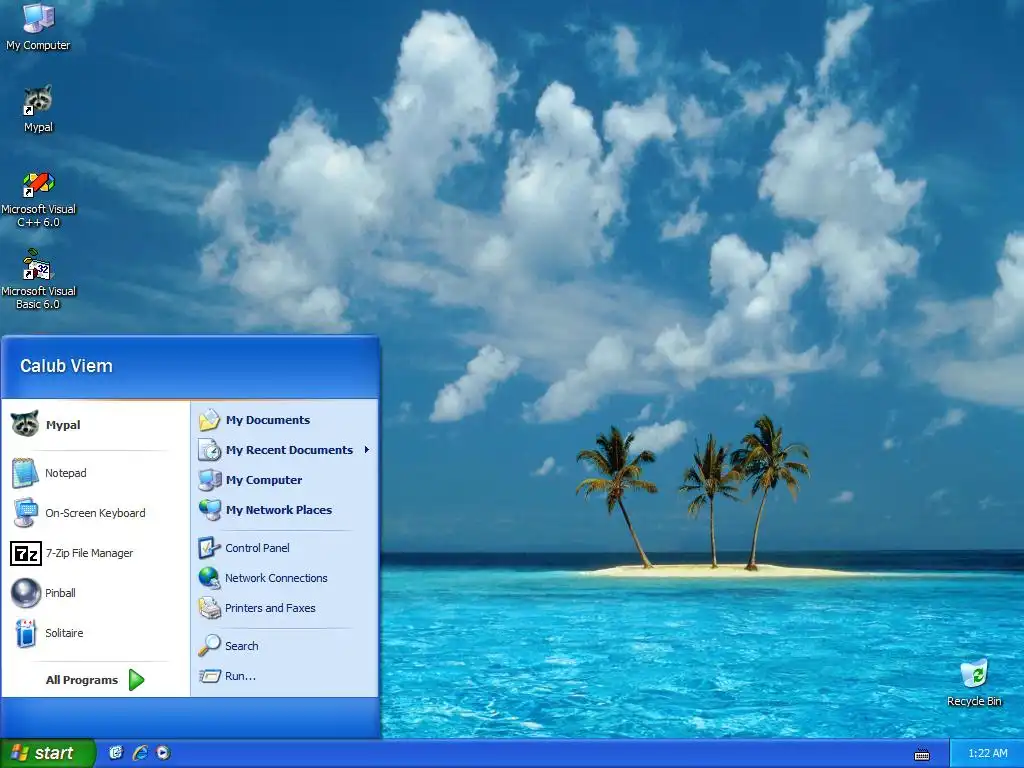1024x768 pixels.
Task: Launch Internet Explorer from quick launch
Action: [x=140, y=753]
